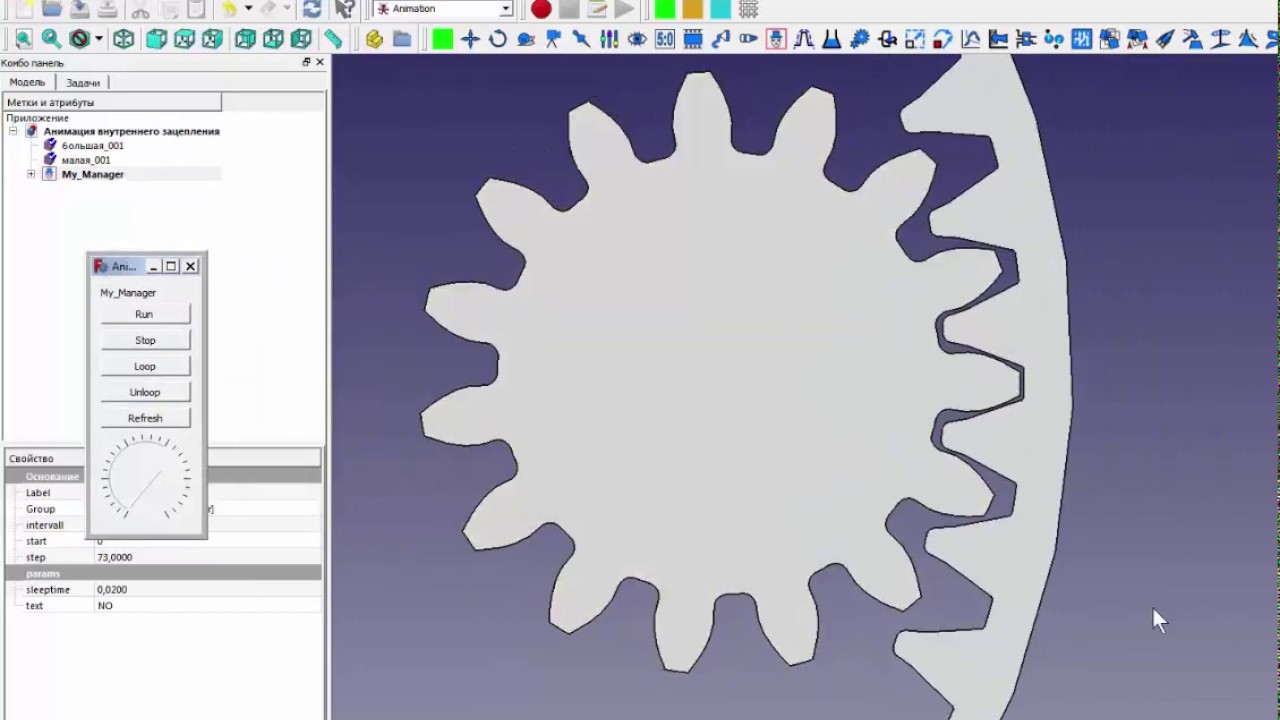This screenshot has height=720, width=1280.
Task: Click the yellow Part creation icon
Action: pyautogui.click(x=374, y=39)
